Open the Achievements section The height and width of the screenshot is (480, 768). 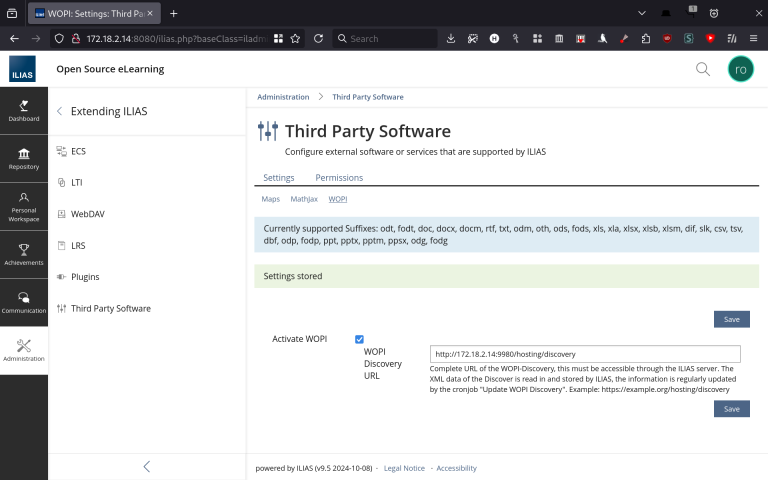(x=24, y=254)
